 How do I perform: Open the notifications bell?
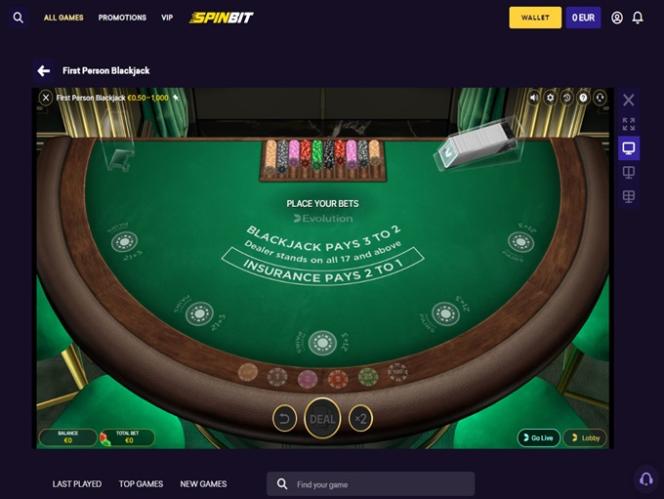pos(638,18)
